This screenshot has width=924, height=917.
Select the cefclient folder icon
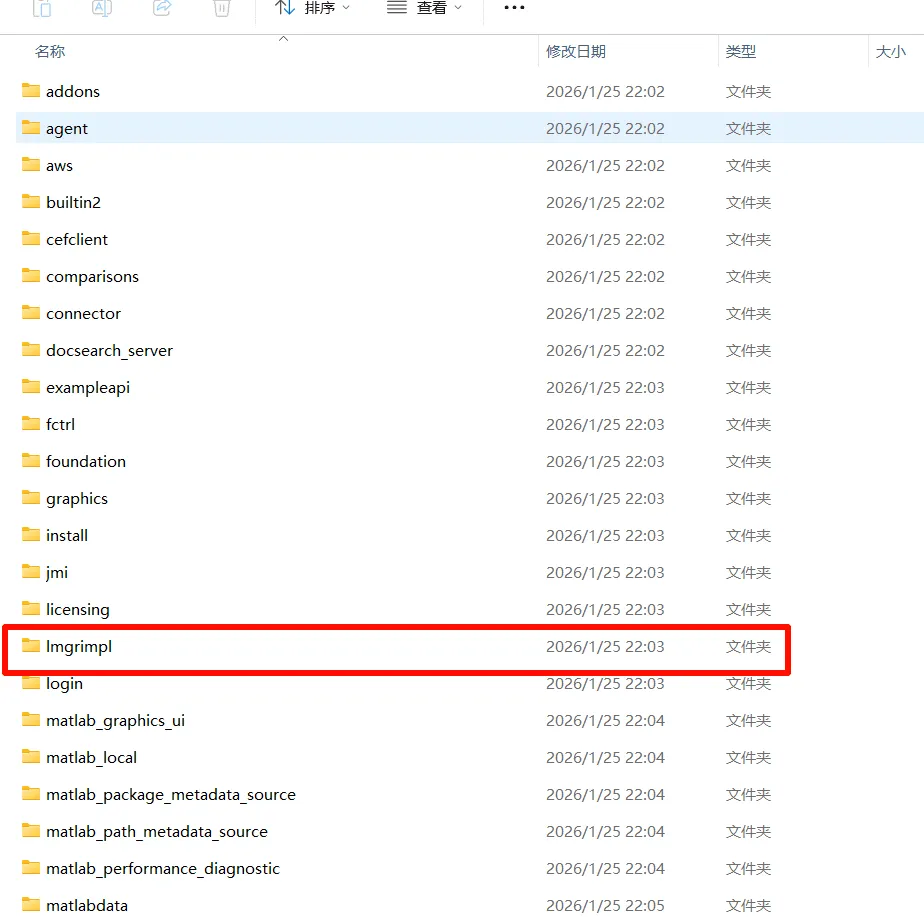[31, 239]
